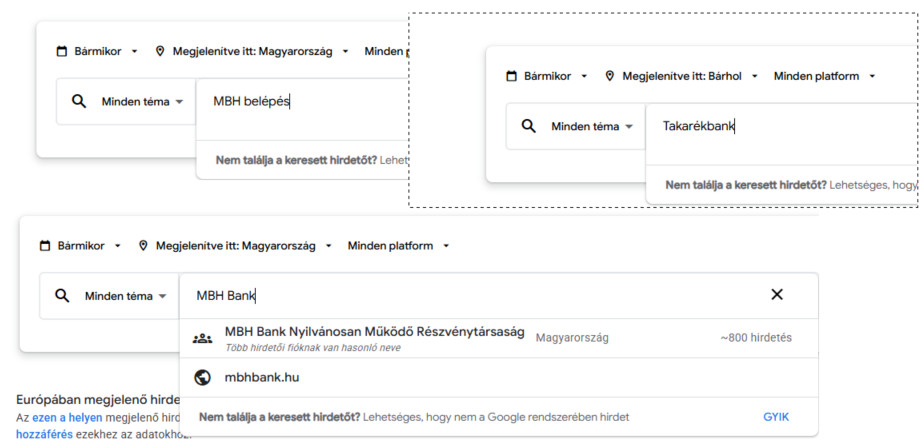Click calendar icon in MBH Bank panel
This screenshot has height=448, width=923.
45,245
